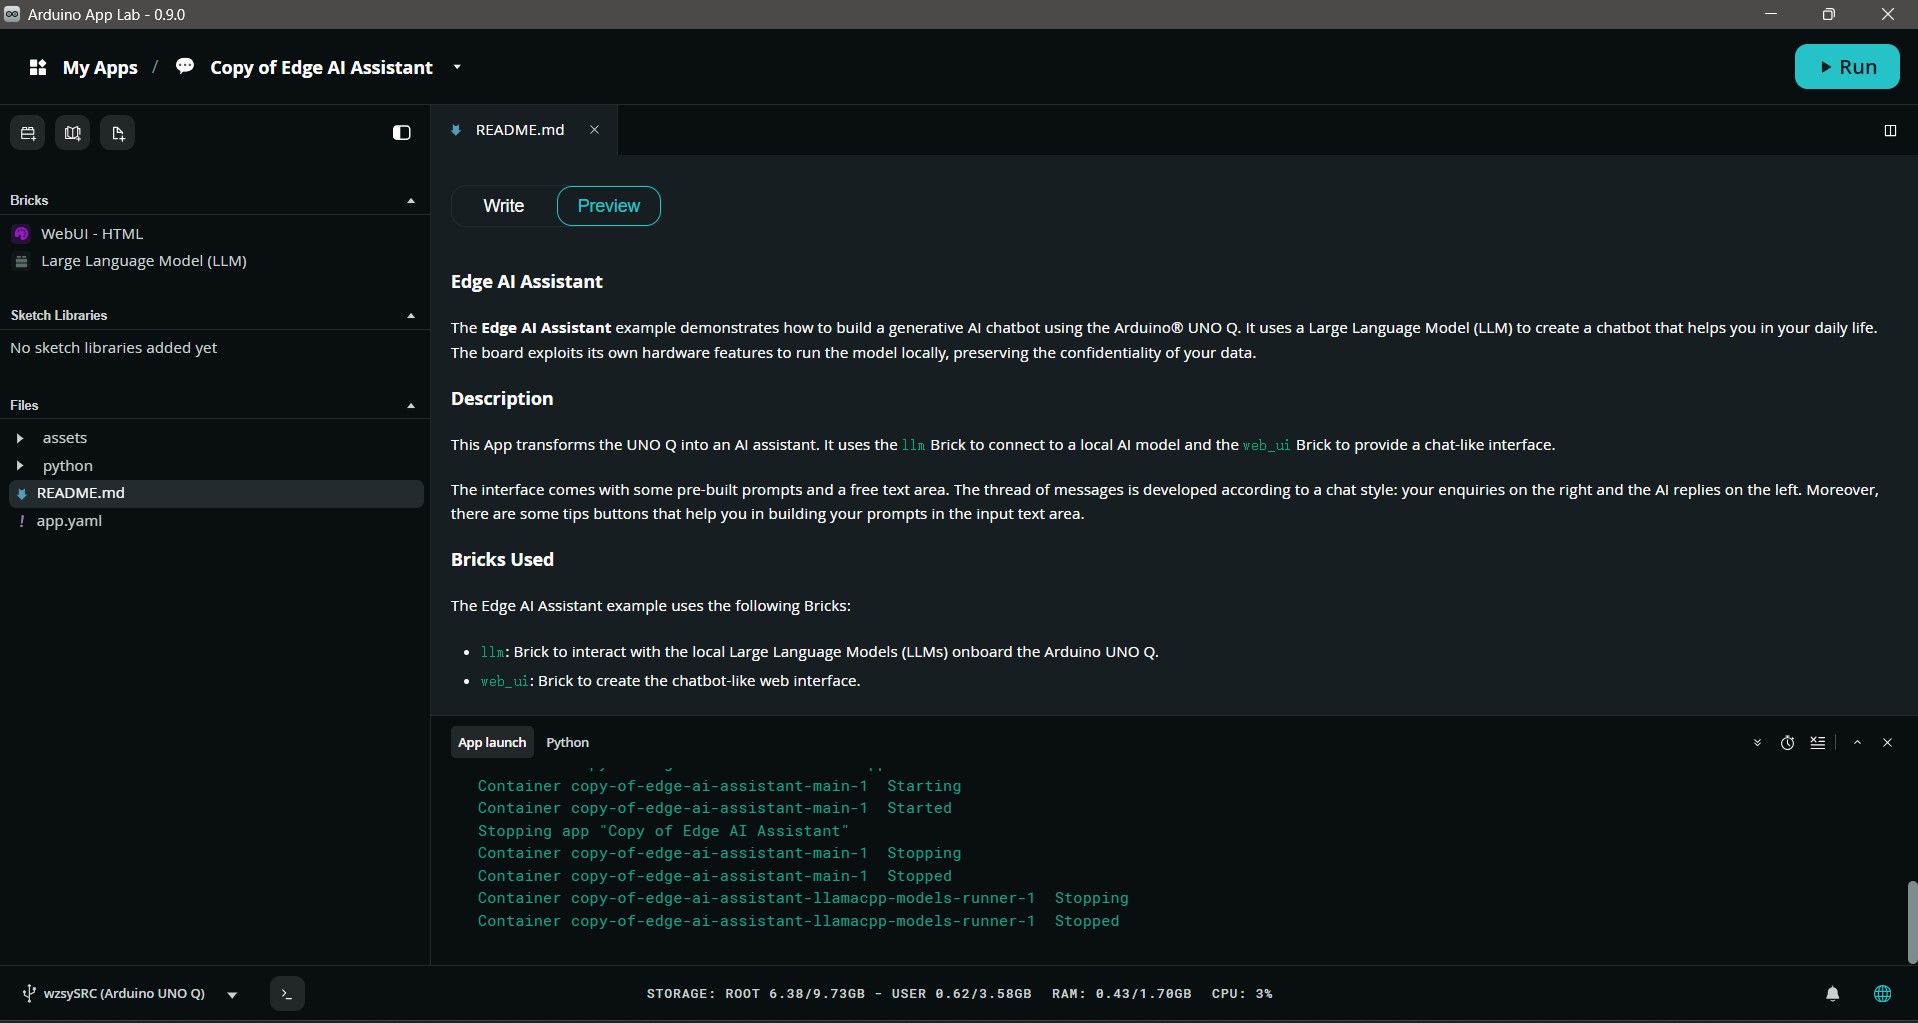Click the Description heading
Image resolution: width=1918 pixels, height=1023 pixels.
[502, 399]
